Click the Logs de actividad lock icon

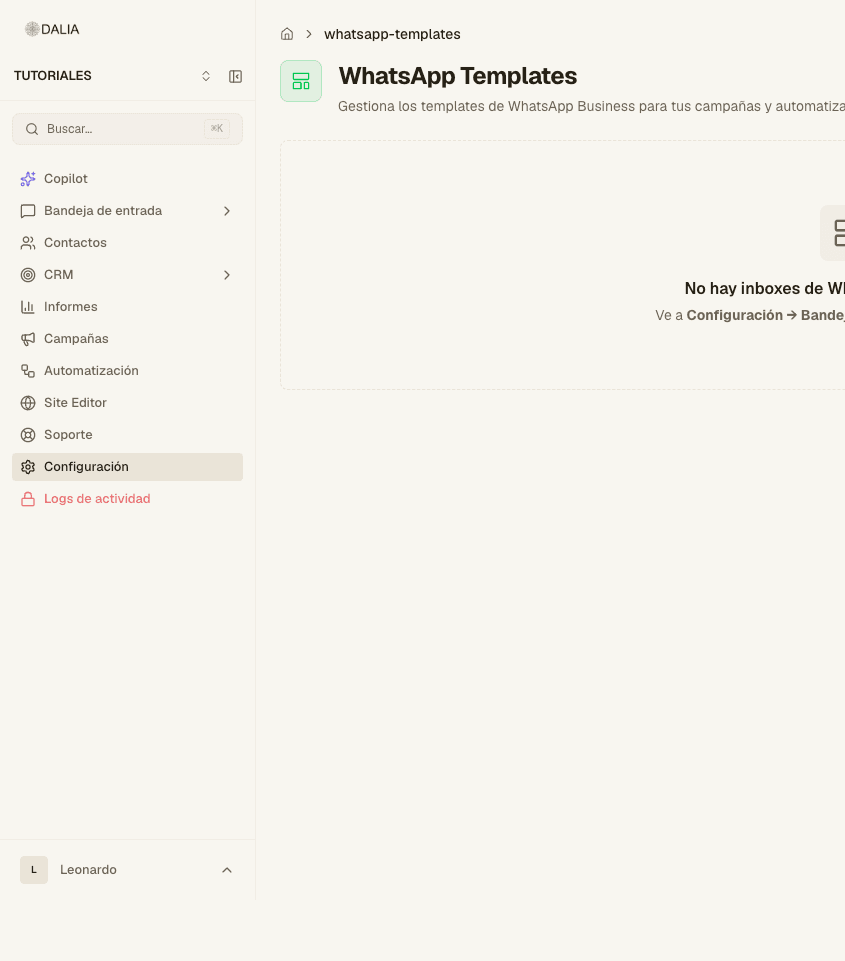pyautogui.click(x=28, y=499)
